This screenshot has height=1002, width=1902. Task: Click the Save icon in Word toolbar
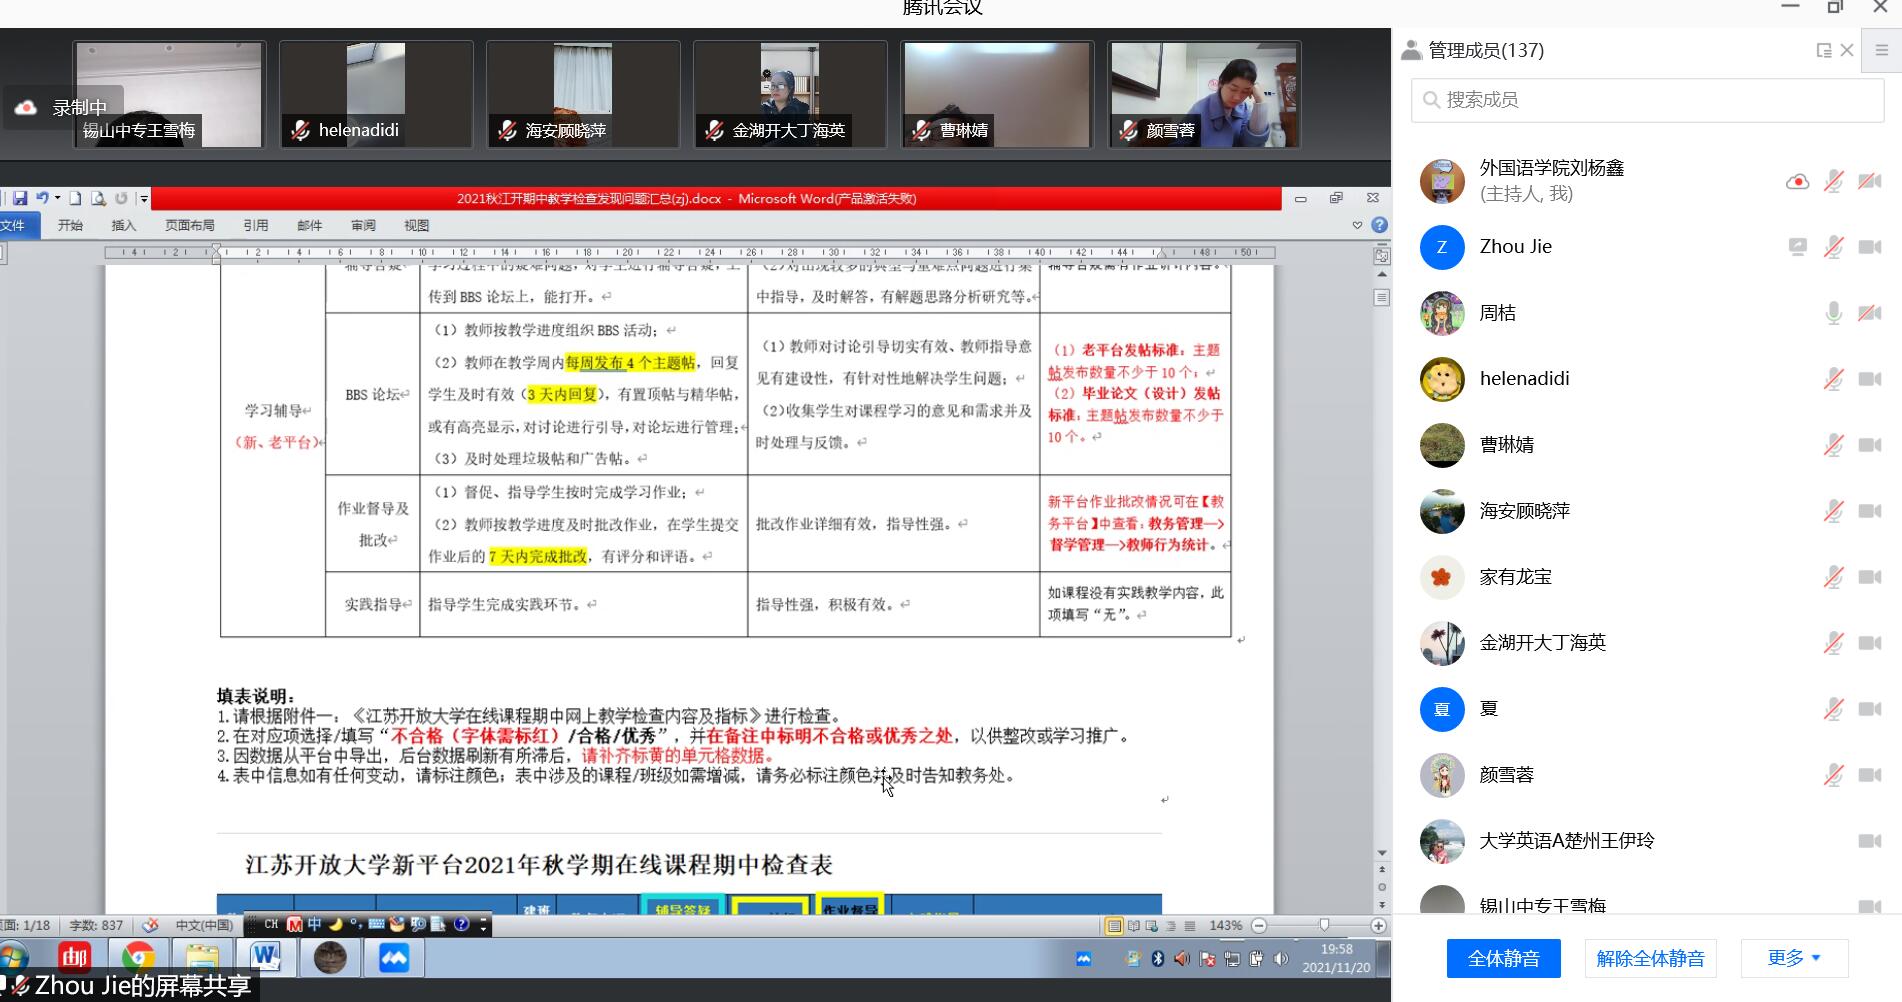coord(20,198)
